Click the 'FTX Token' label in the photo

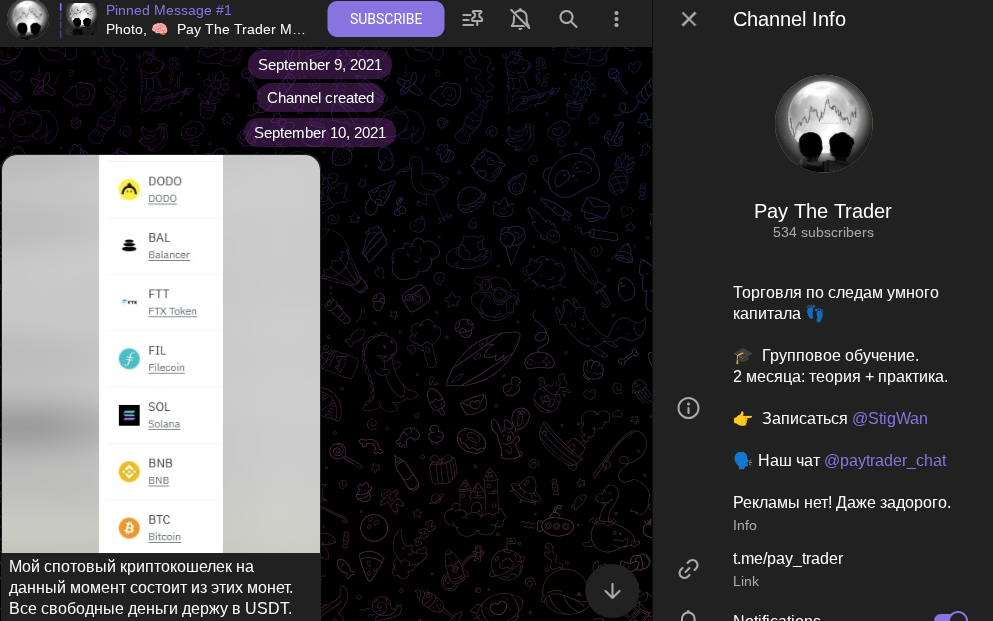tap(172, 311)
